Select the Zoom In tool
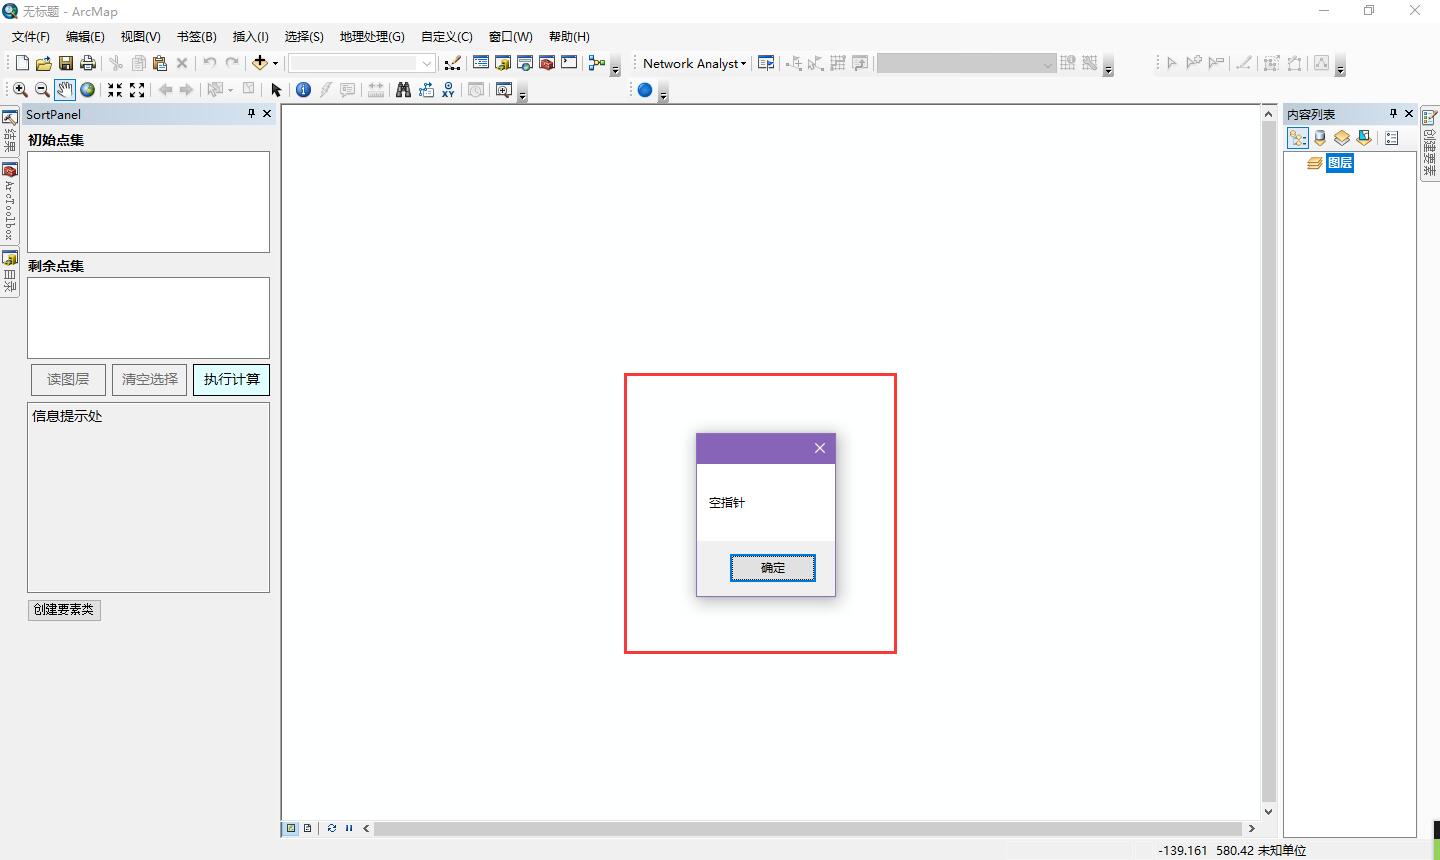The image size is (1440, 860). [20, 90]
